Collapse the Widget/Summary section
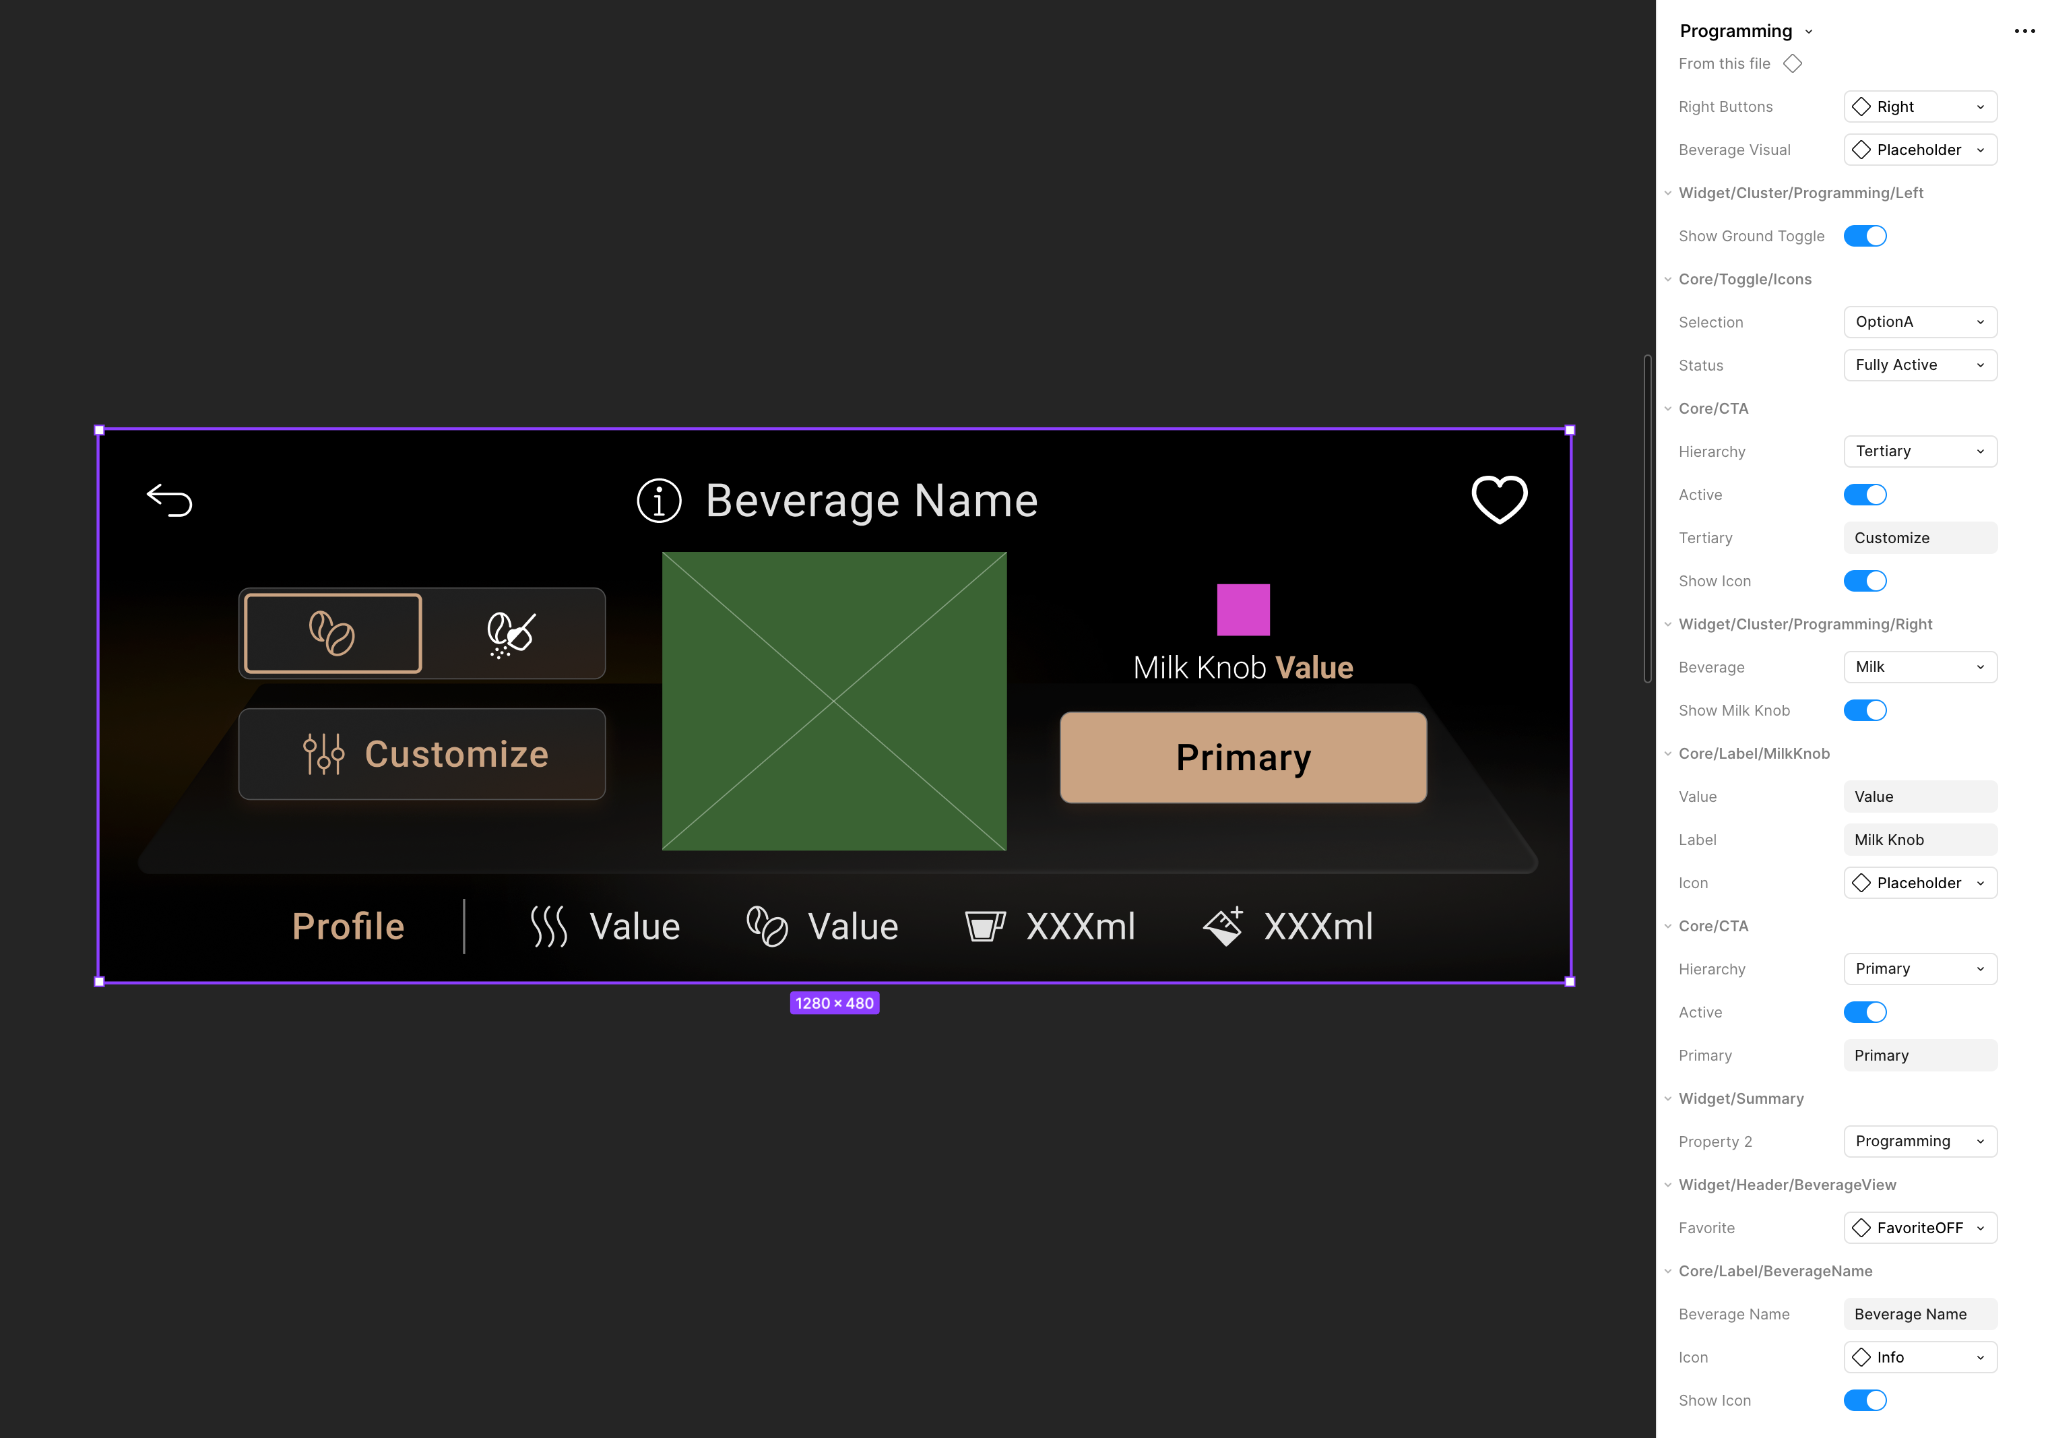The height and width of the screenshot is (1438, 2048). tap(1668, 1098)
